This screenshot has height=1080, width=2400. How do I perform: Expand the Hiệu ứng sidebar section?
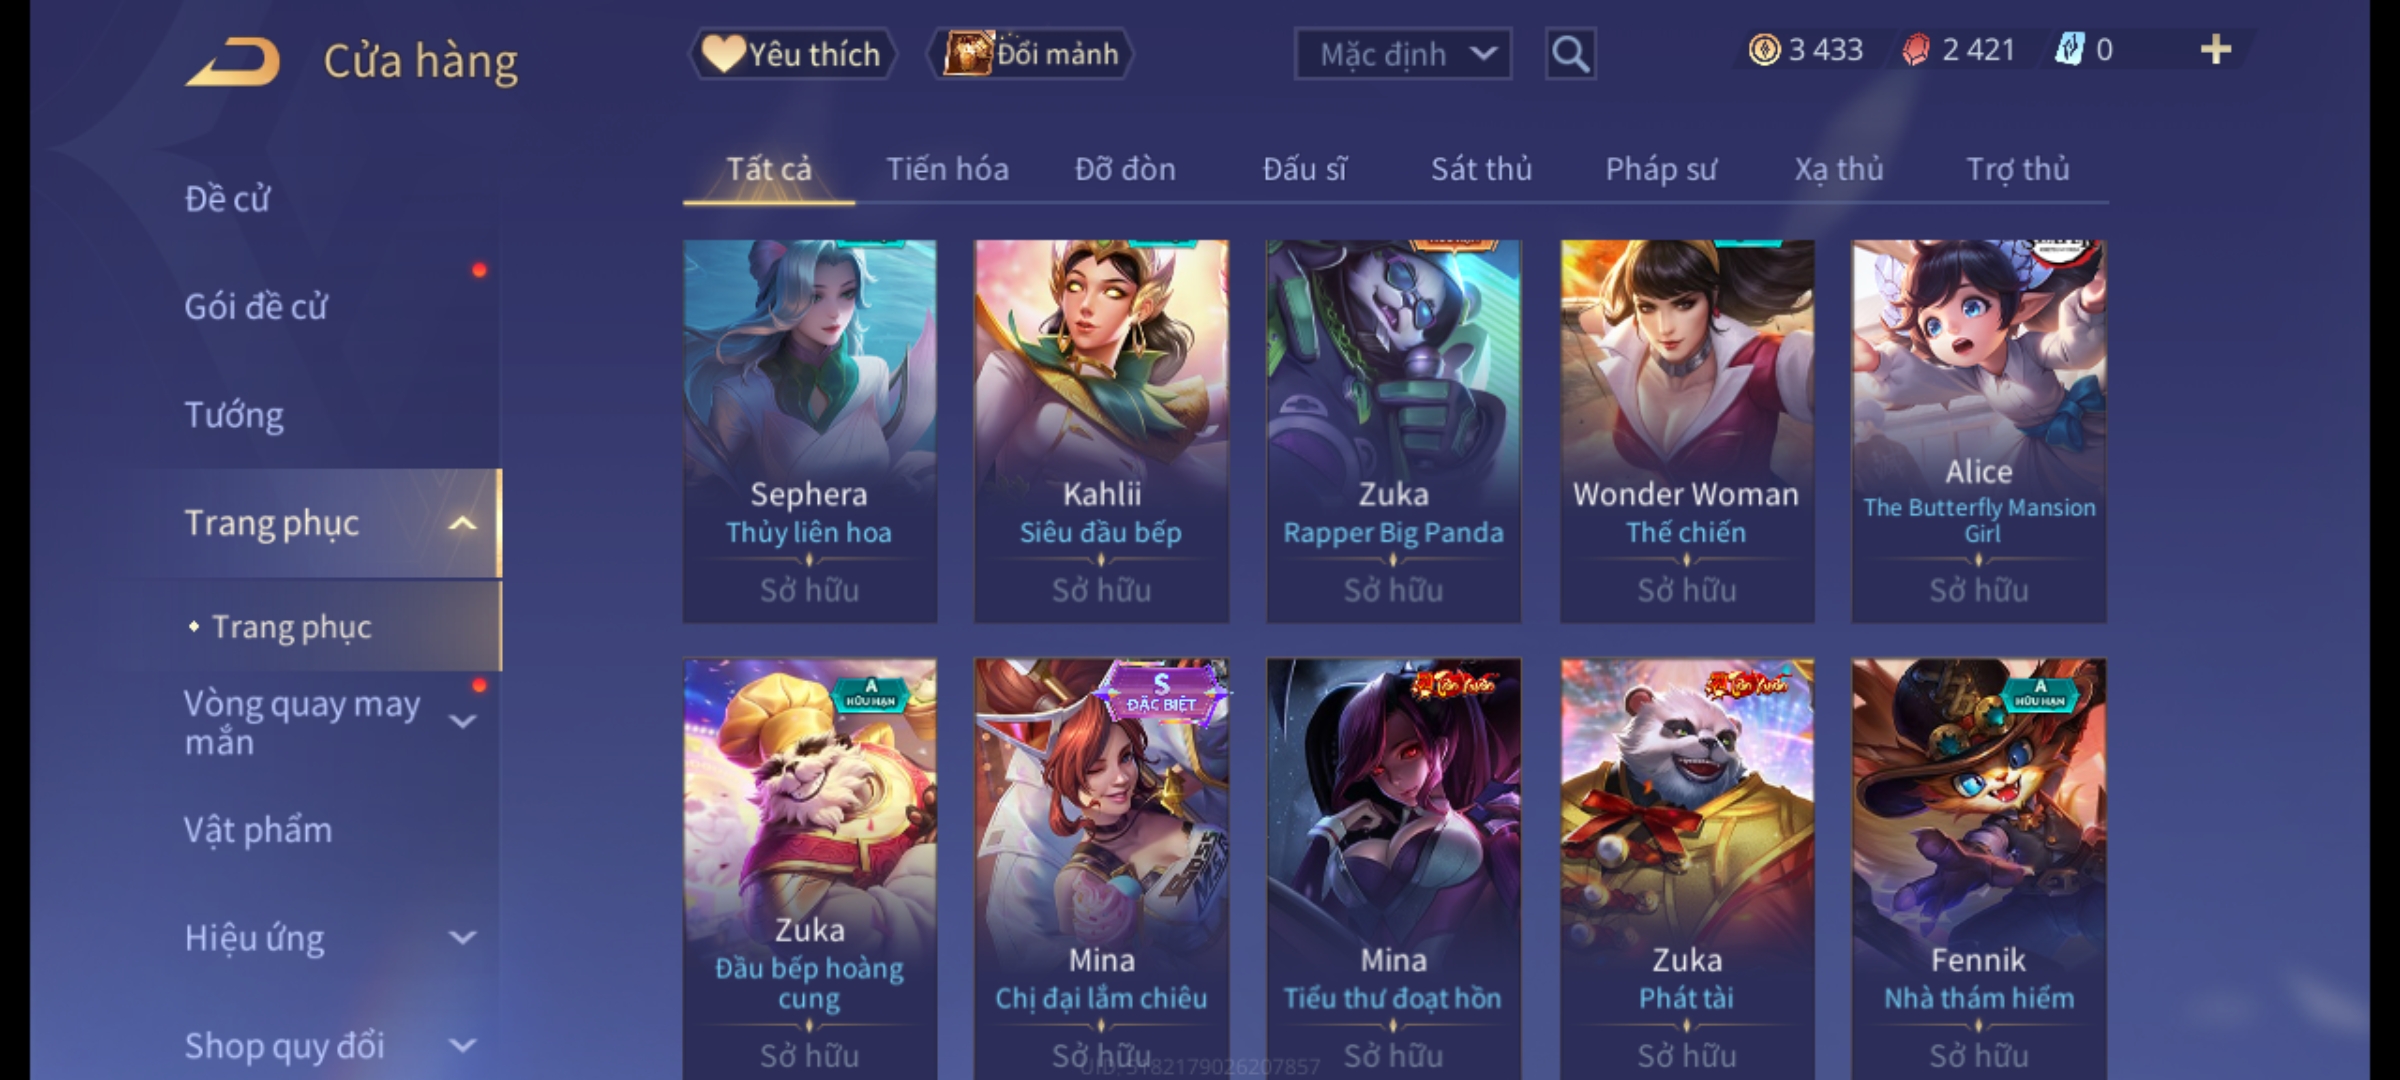tap(462, 938)
